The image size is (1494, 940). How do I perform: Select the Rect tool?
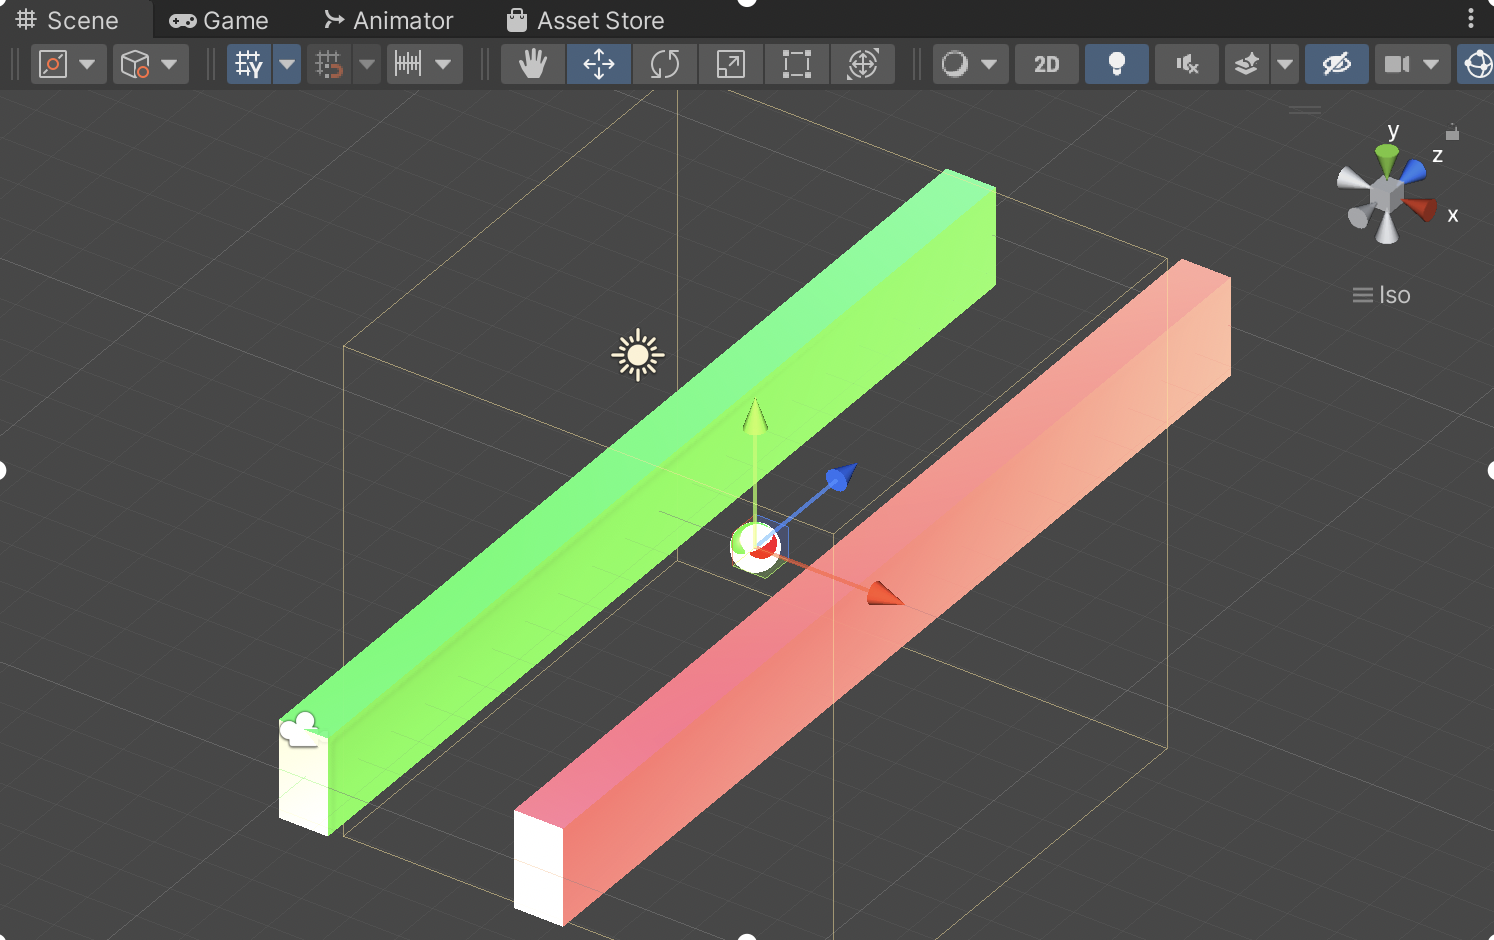coord(797,65)
